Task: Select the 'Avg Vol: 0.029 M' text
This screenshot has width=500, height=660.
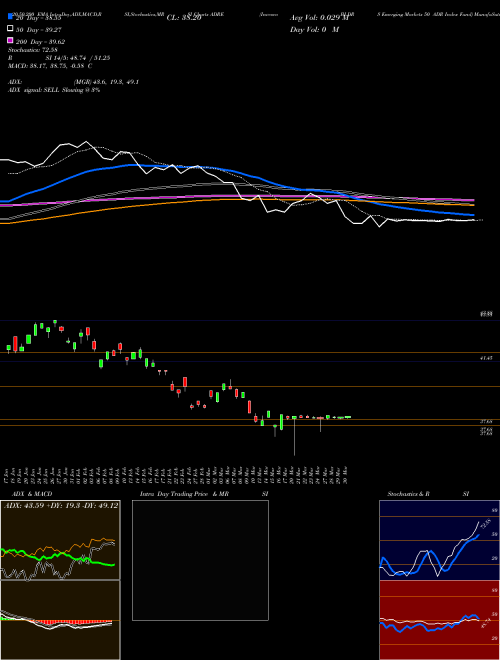Action: tap(319, 18)
